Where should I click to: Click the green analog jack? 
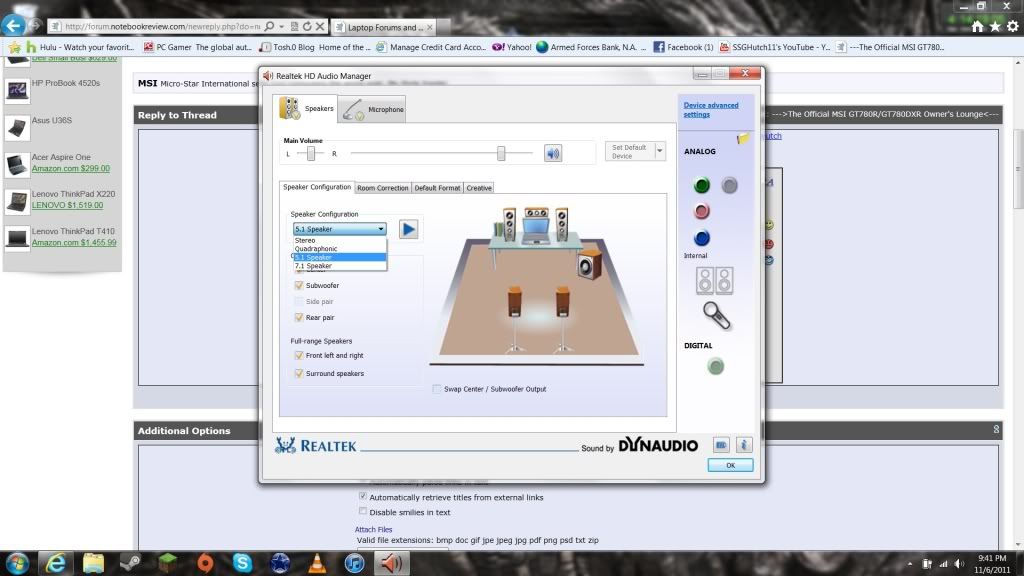tap(702, 185)
